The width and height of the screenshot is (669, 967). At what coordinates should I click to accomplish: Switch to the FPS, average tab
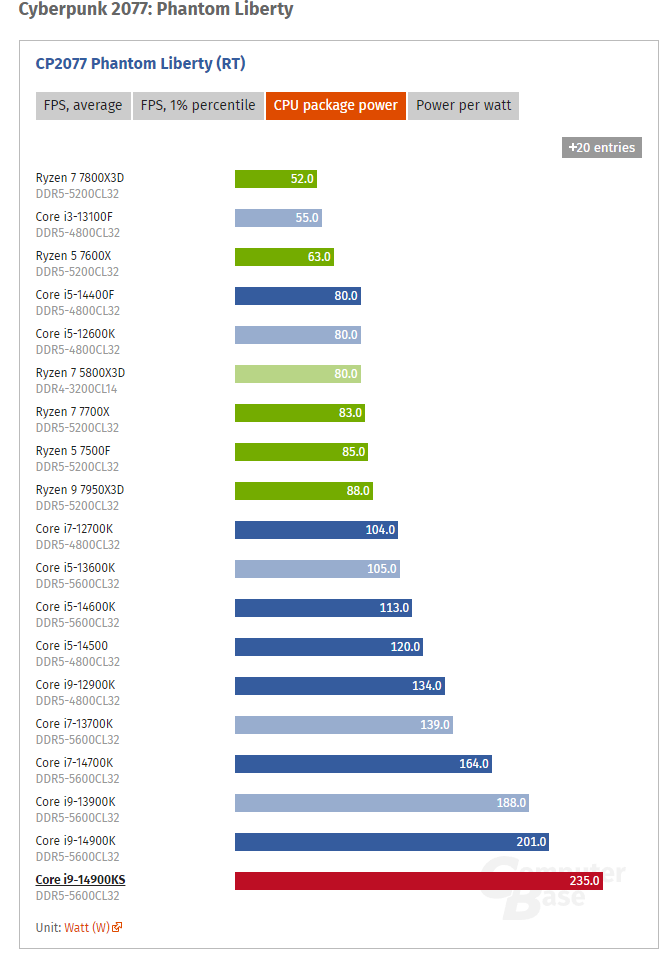pos(83,105)
